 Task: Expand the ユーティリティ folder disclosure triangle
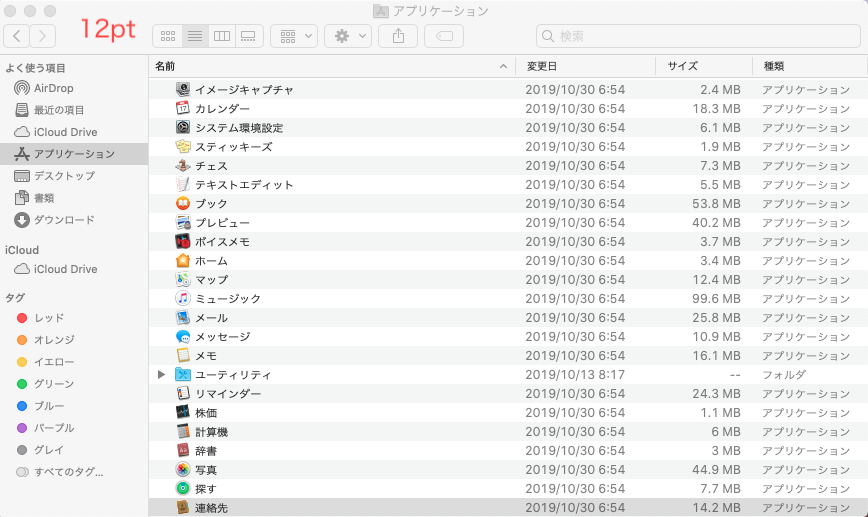(x=161, y=375)
